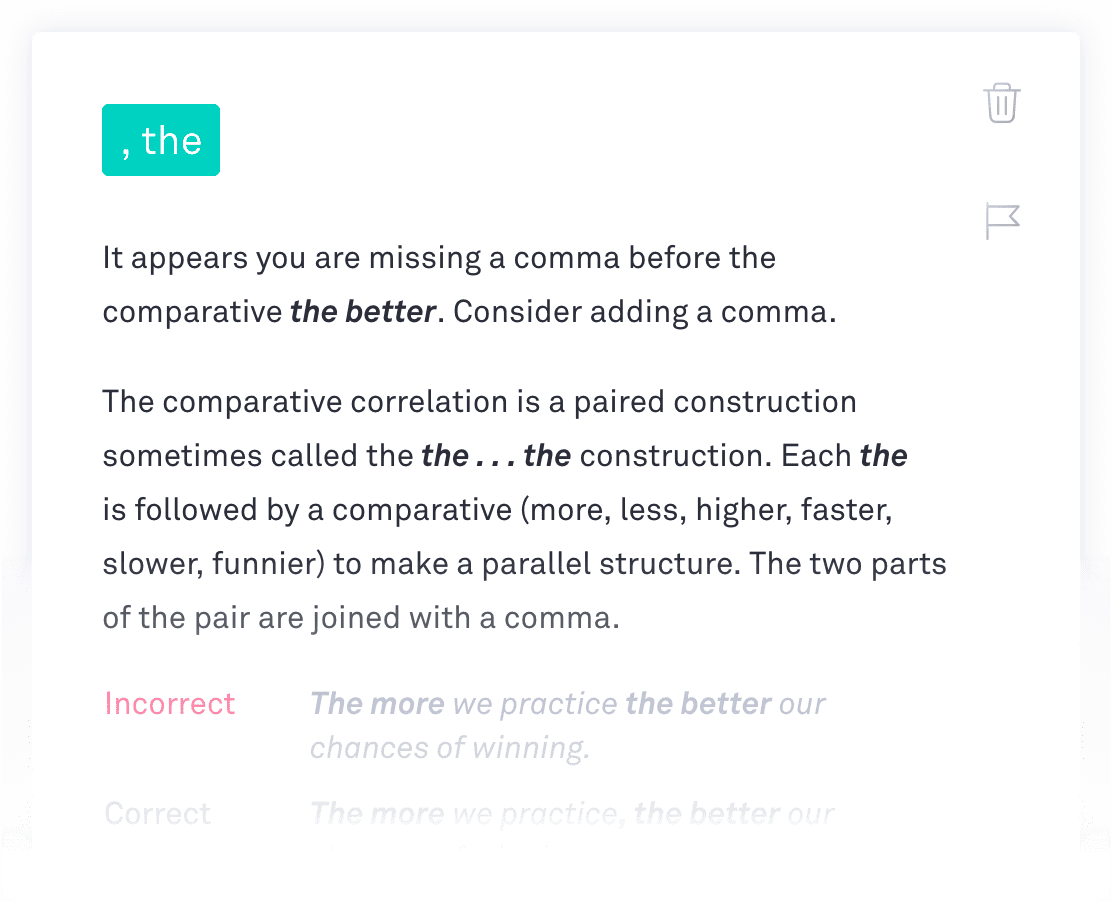Accept the green ", the" correction
1112x902 pixels.
pos(161,140)
